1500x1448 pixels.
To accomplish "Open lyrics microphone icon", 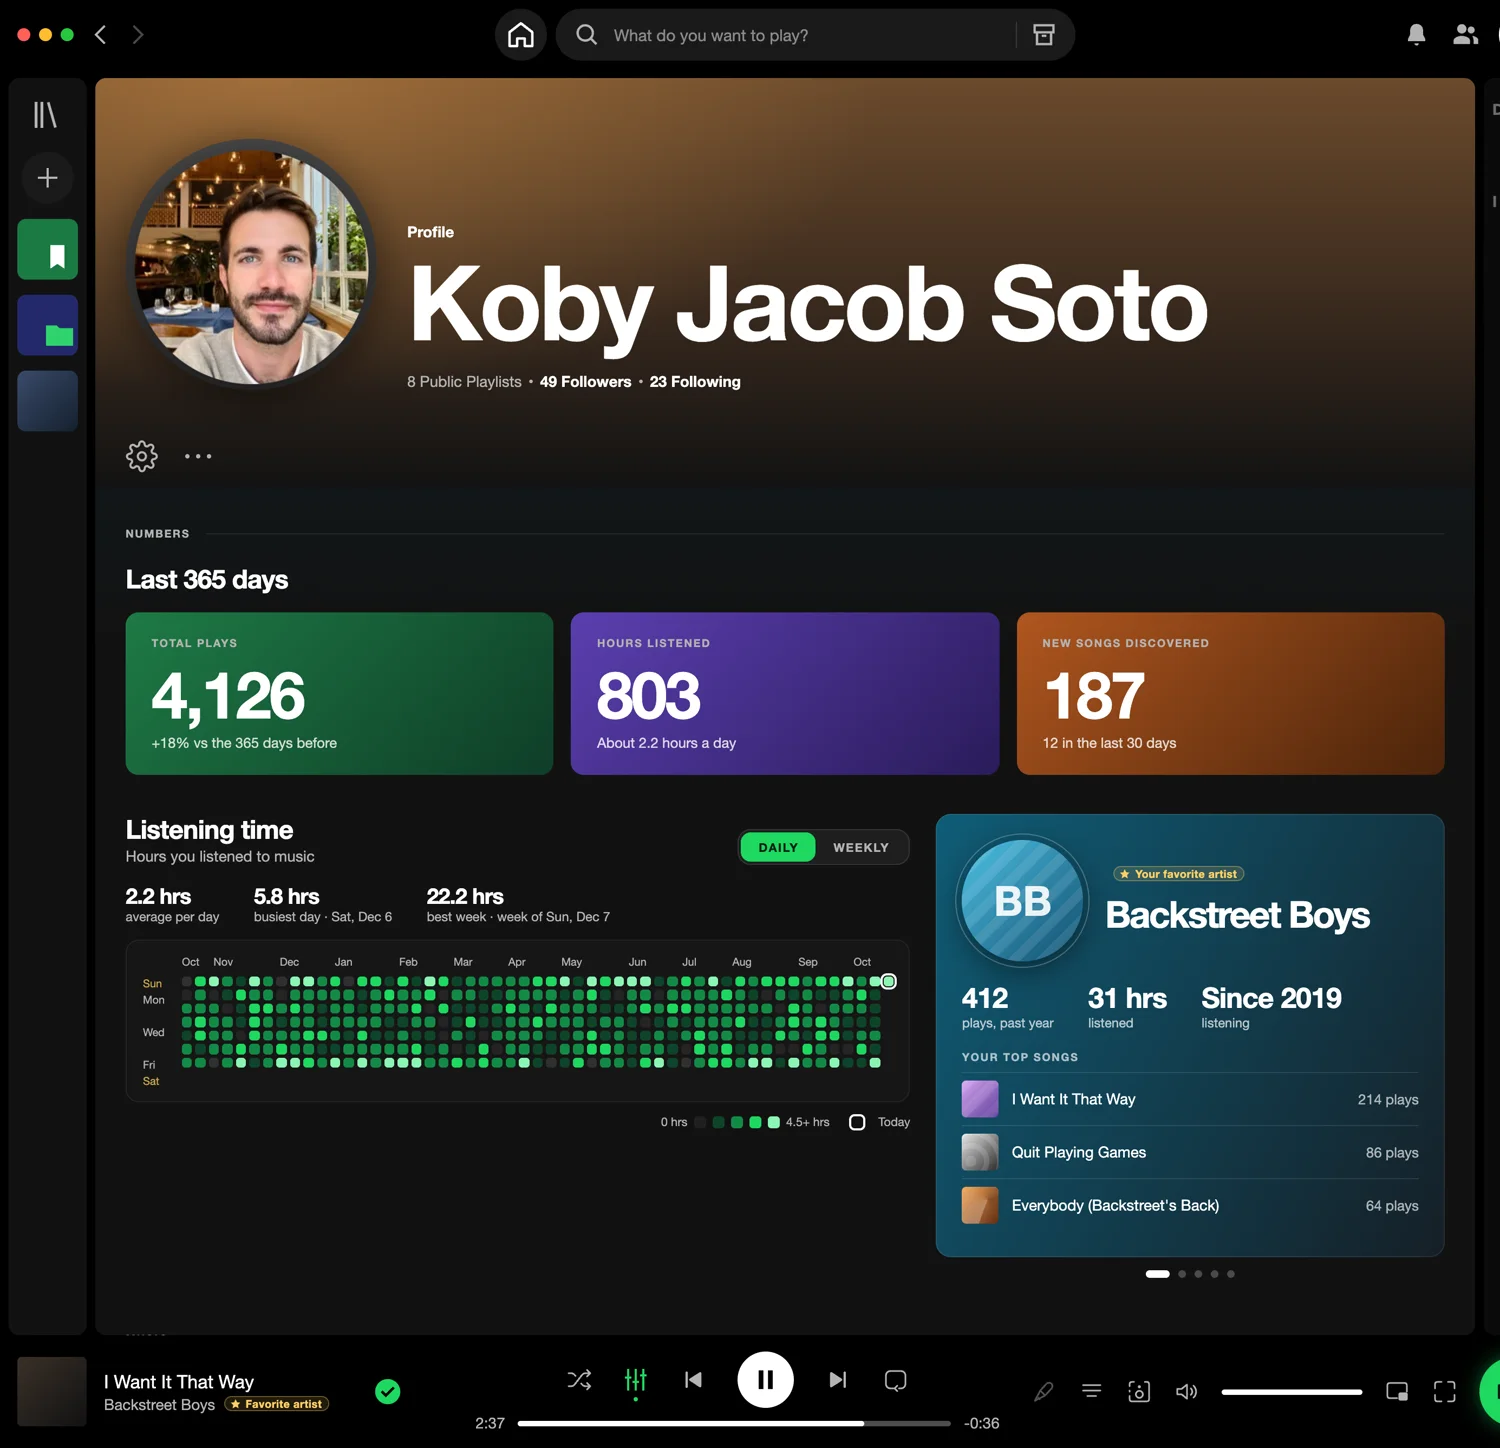I will [x=1044, y=1391].
